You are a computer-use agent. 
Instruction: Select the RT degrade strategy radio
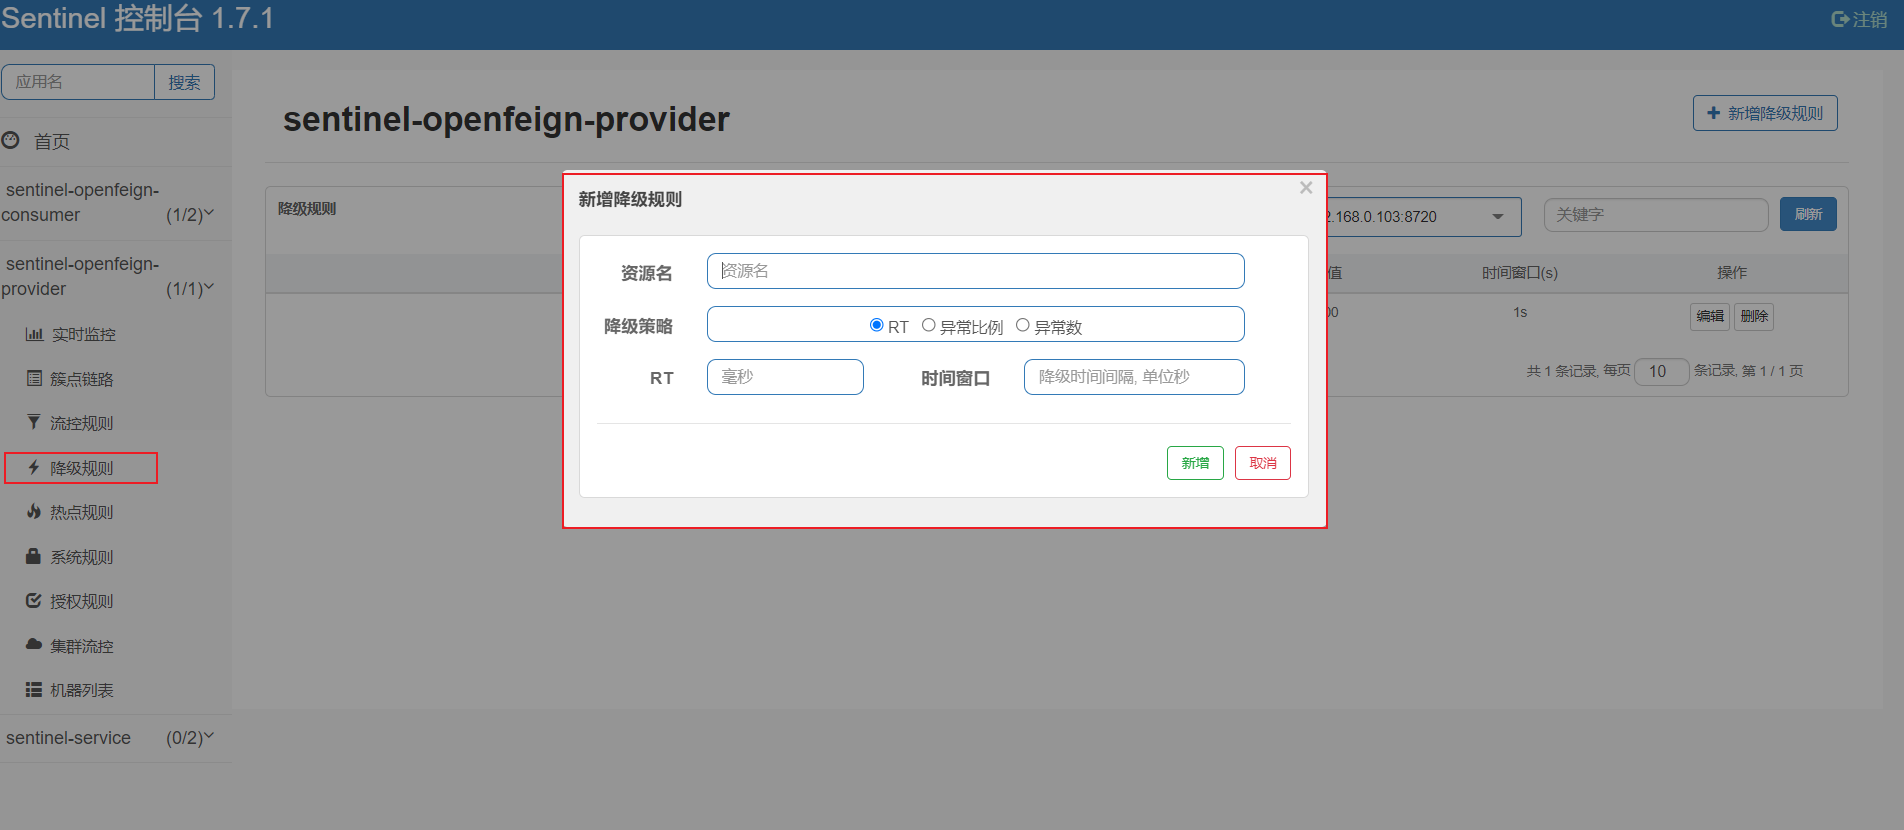click(x=877, y=325)
